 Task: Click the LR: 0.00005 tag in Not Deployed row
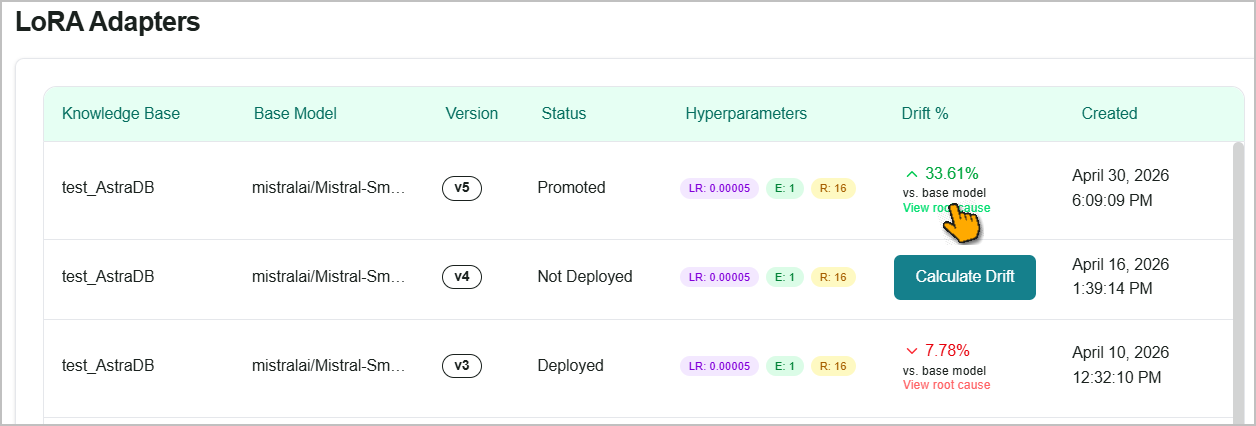tap(719, 277)
